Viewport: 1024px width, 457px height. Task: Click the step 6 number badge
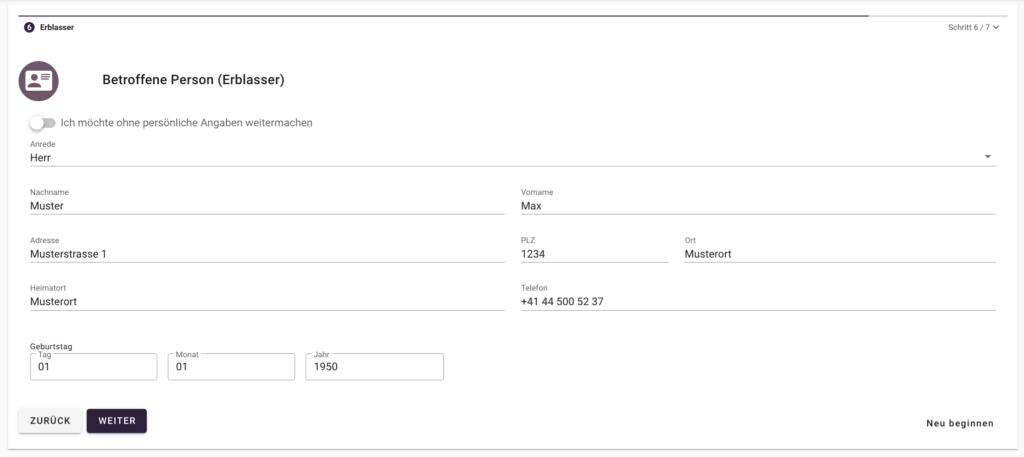coord(29,27)
